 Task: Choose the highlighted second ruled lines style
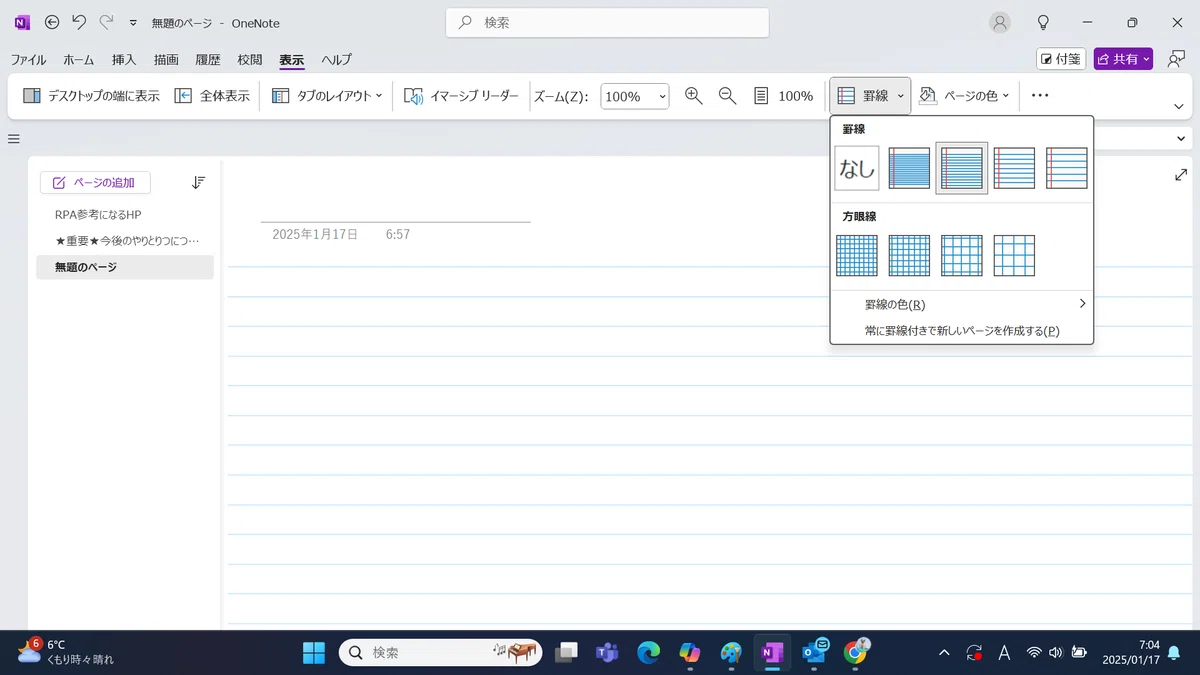pyautogui.click(x=962, y=168)
